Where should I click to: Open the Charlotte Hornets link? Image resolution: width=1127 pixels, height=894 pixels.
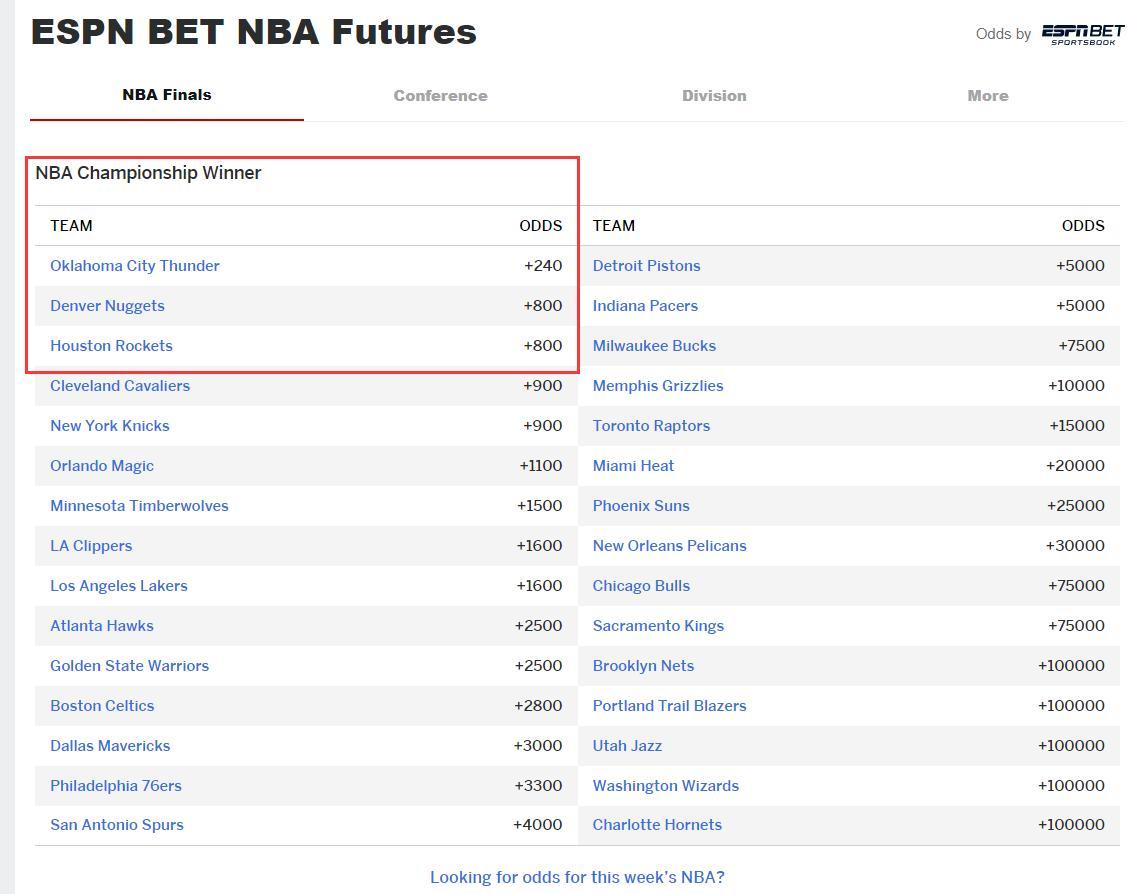(657, 825)
